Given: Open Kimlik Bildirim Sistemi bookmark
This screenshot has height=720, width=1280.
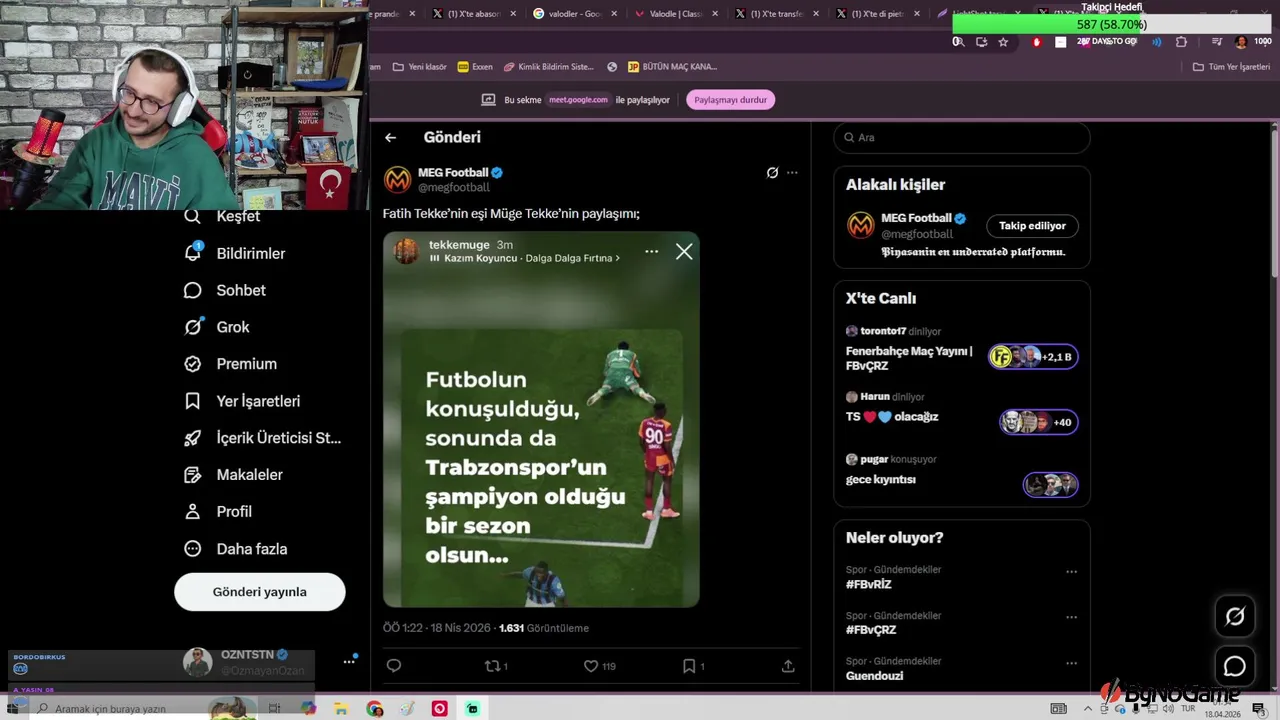Looking at the screenshot, I should pyautogui.click(x=549, y=67).
